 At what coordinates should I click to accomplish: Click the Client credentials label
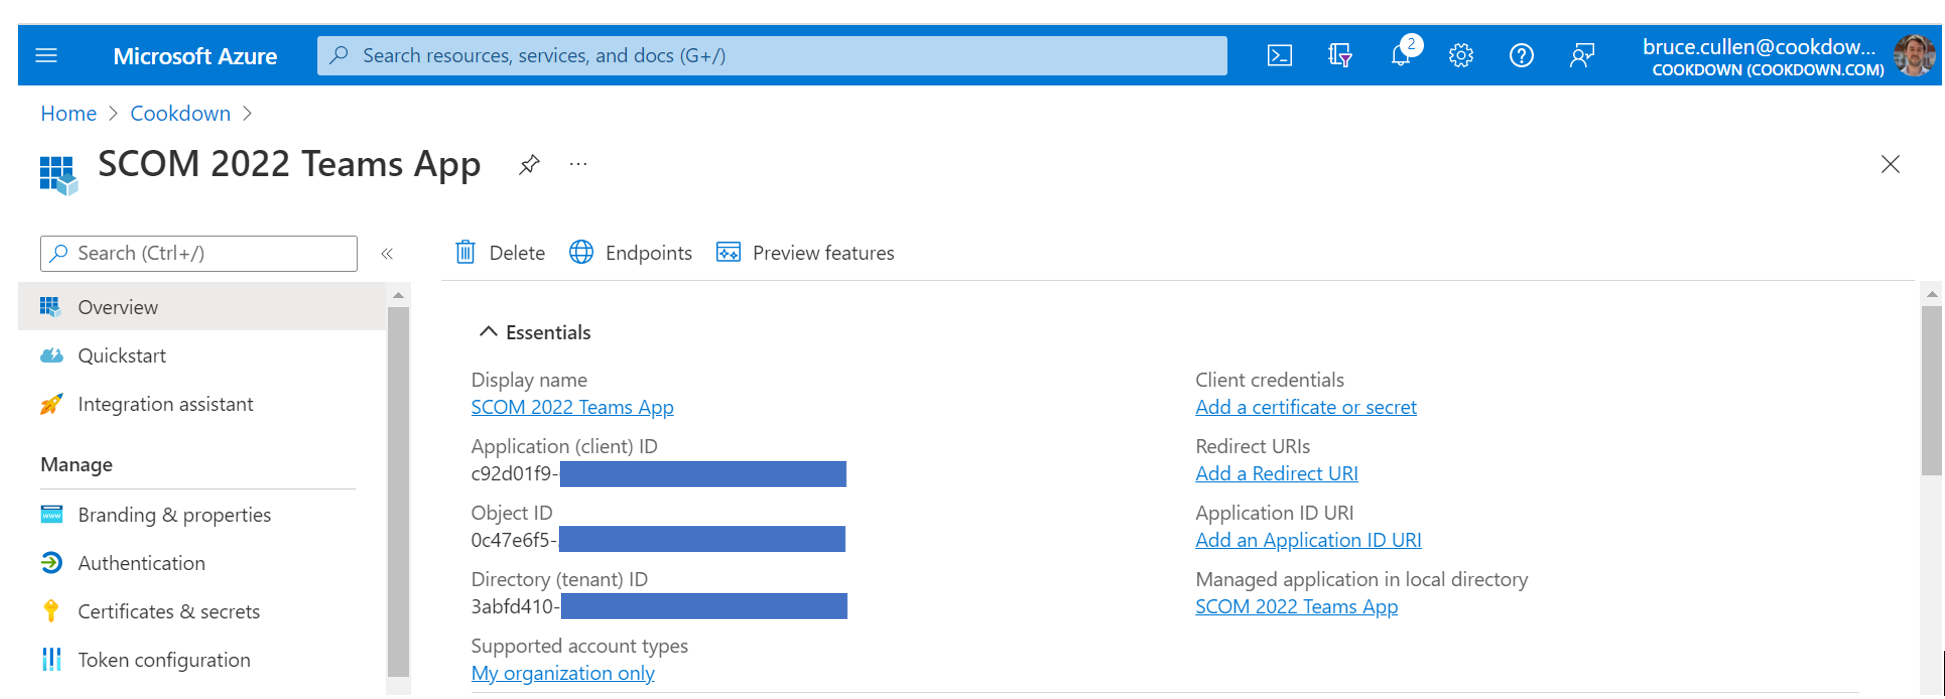pyautogui.click(x=1269, y=380)
